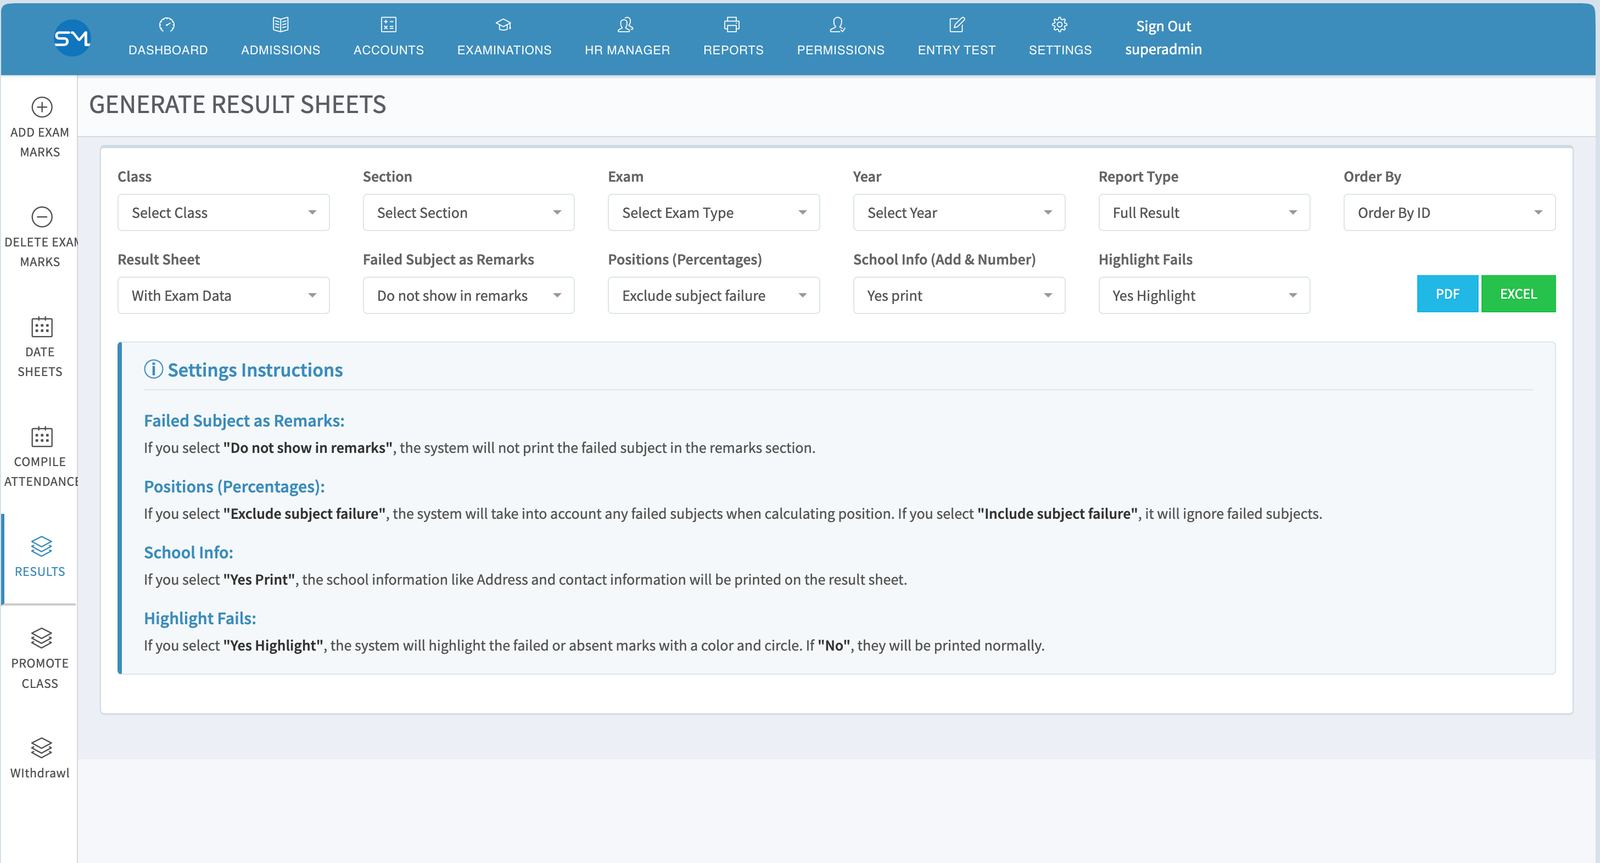Click the superadmin username
This screenshot has height=863, width=1600.
1163,50
